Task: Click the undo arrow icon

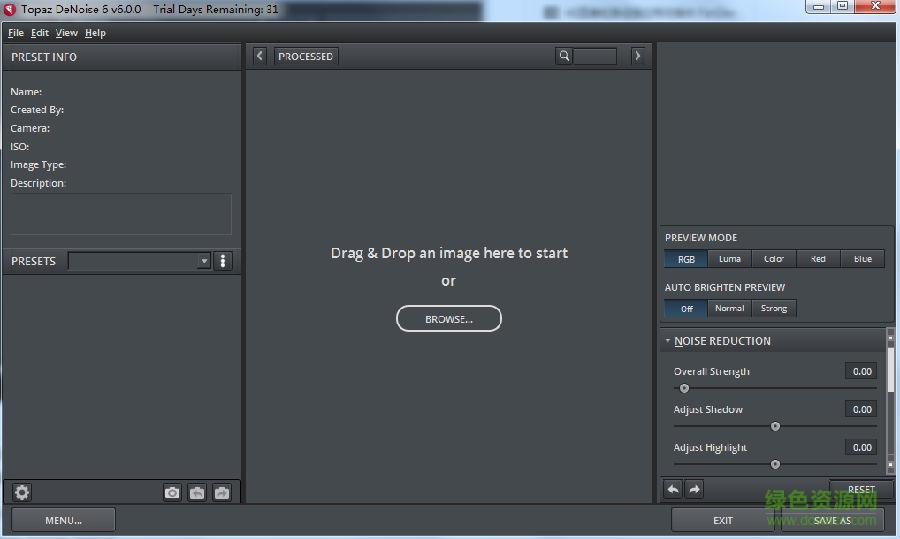Action: (673, 489)
